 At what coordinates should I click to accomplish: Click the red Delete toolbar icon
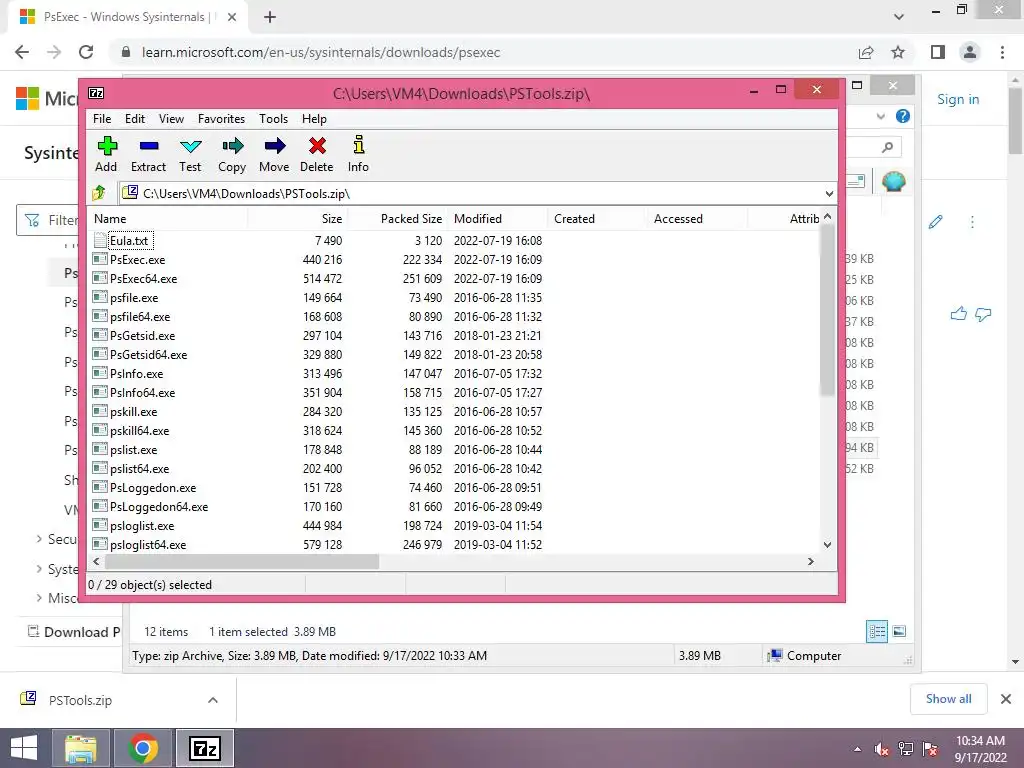317,146
